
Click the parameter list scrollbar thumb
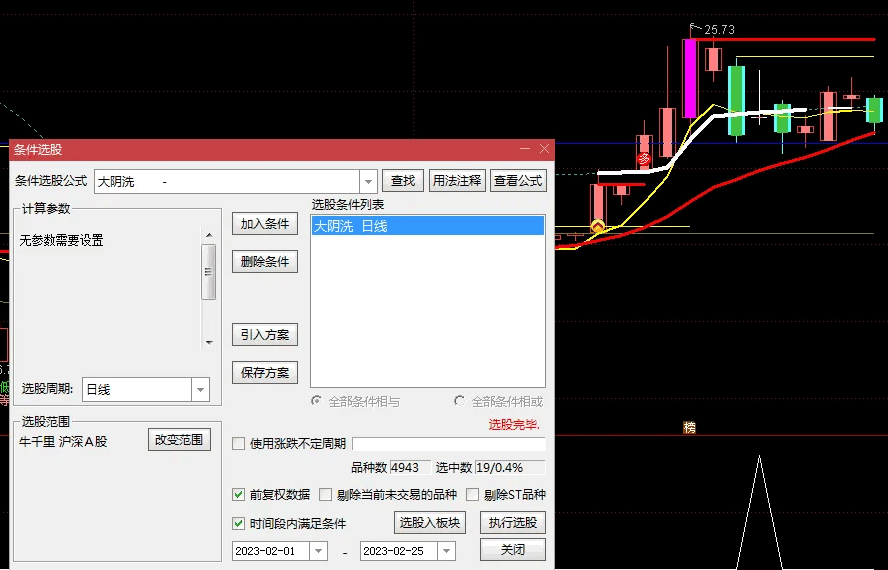tap(208, 272)
